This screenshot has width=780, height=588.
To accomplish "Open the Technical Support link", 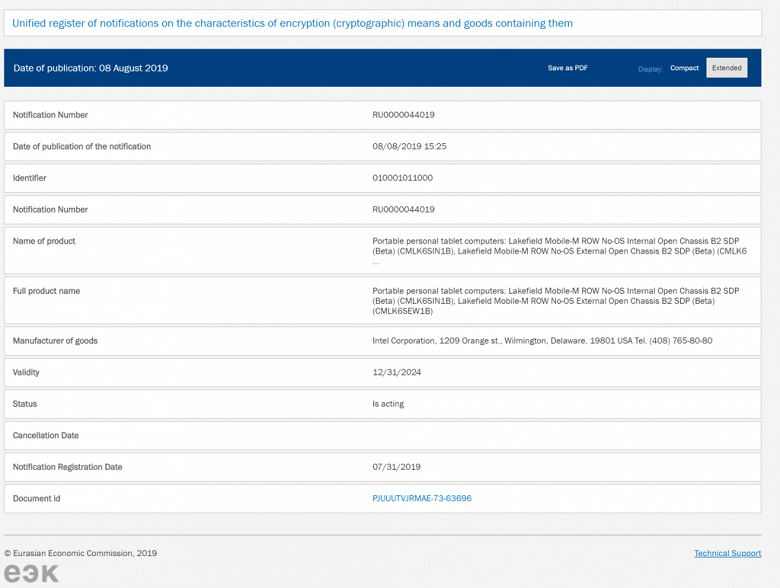I will coord(728,553).
